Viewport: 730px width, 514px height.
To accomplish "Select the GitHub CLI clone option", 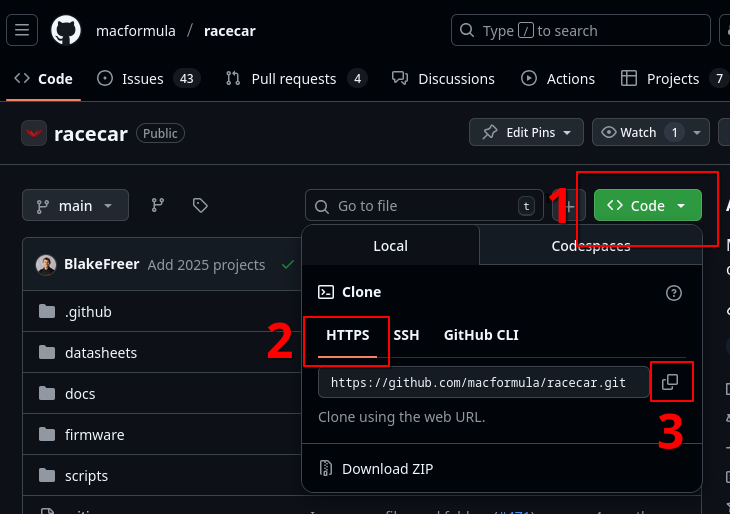I will click(481, 335).
